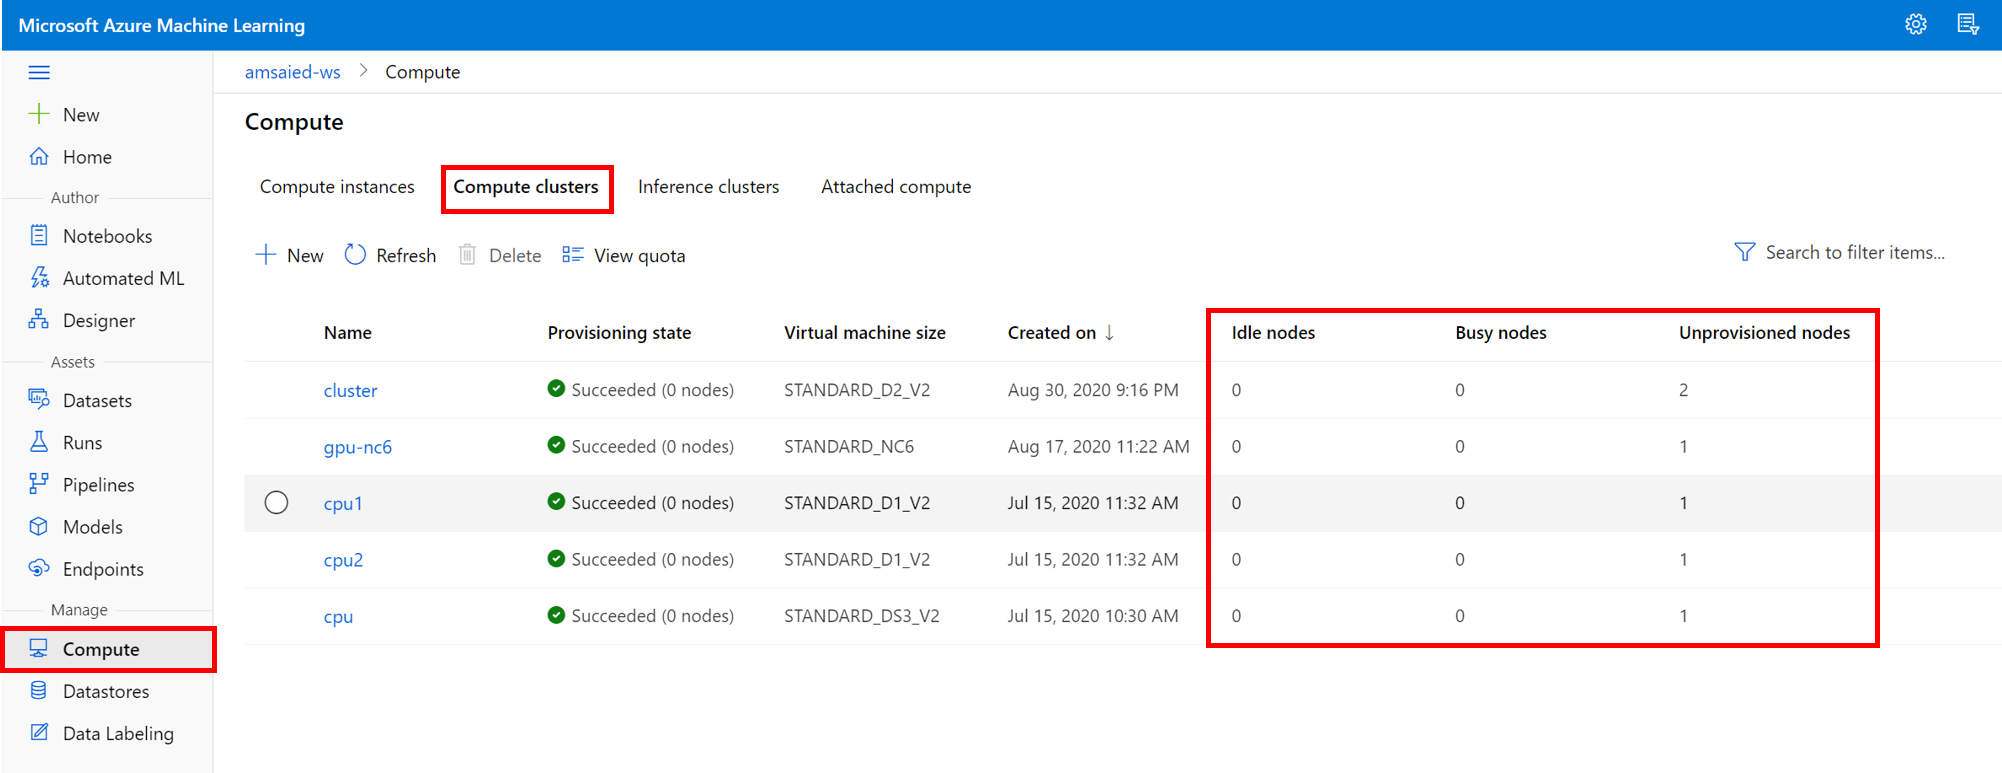Click the Automated ML lightning icon
Image resolution: width=2002 pixels, height=773 pixels.
click(x=39, y=277)
